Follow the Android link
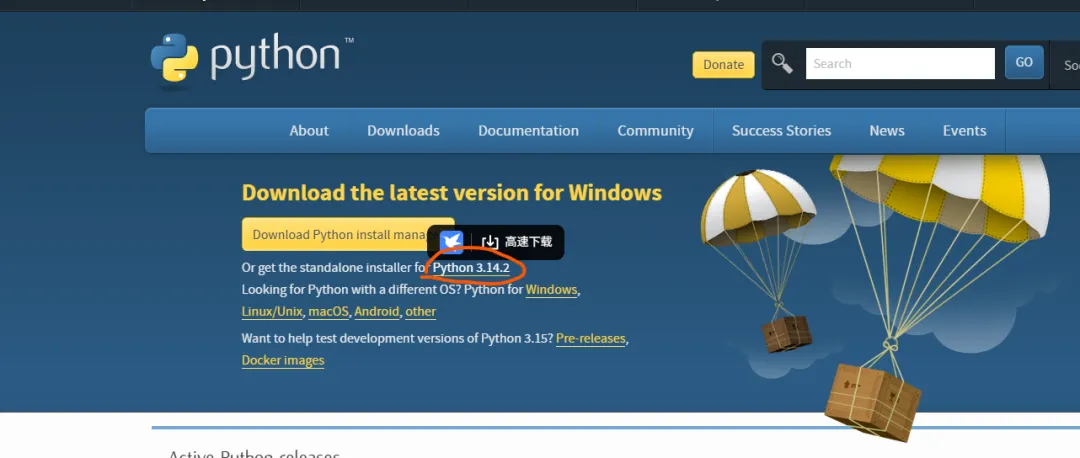This screenshot has width=1080, height=458. point(377,311)
